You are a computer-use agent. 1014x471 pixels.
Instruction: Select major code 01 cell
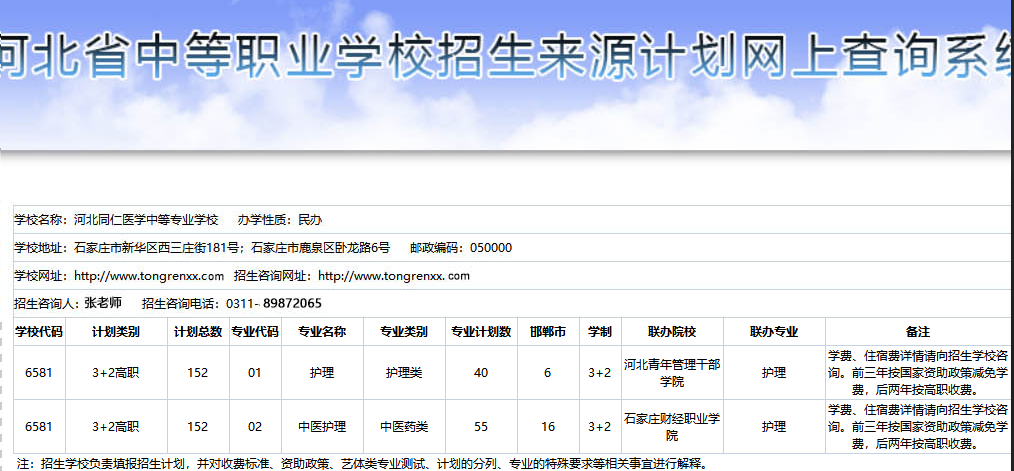(x=255, y=373)
